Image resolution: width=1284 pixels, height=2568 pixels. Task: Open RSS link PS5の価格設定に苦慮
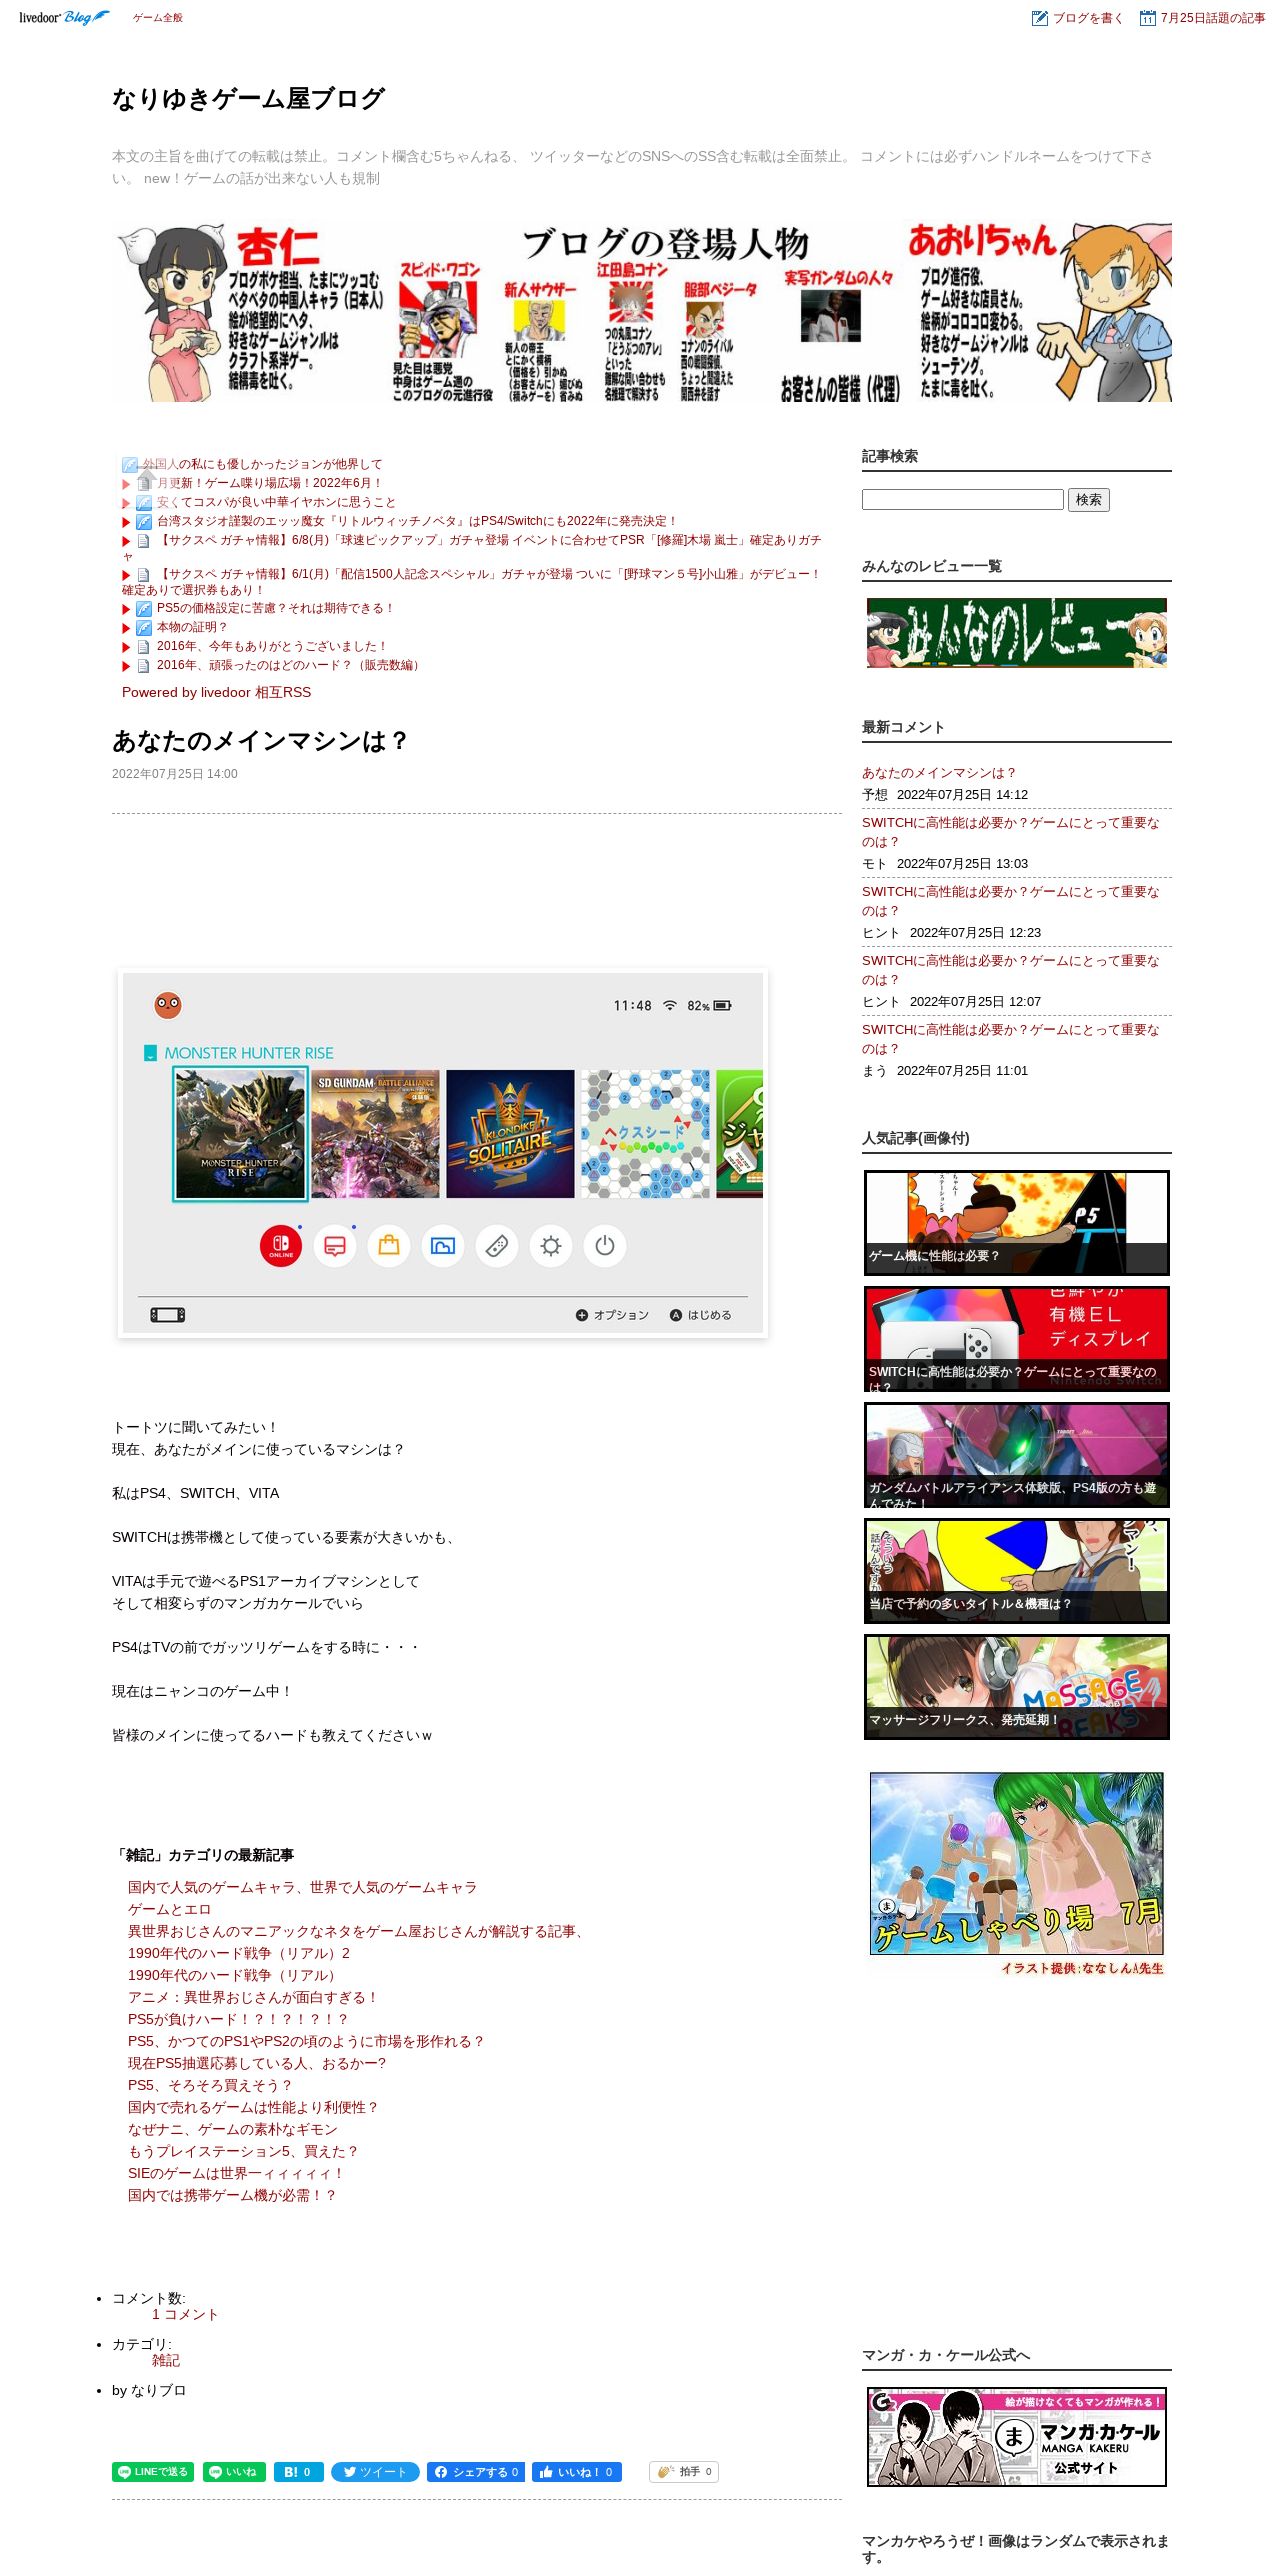tap(276, 608)
